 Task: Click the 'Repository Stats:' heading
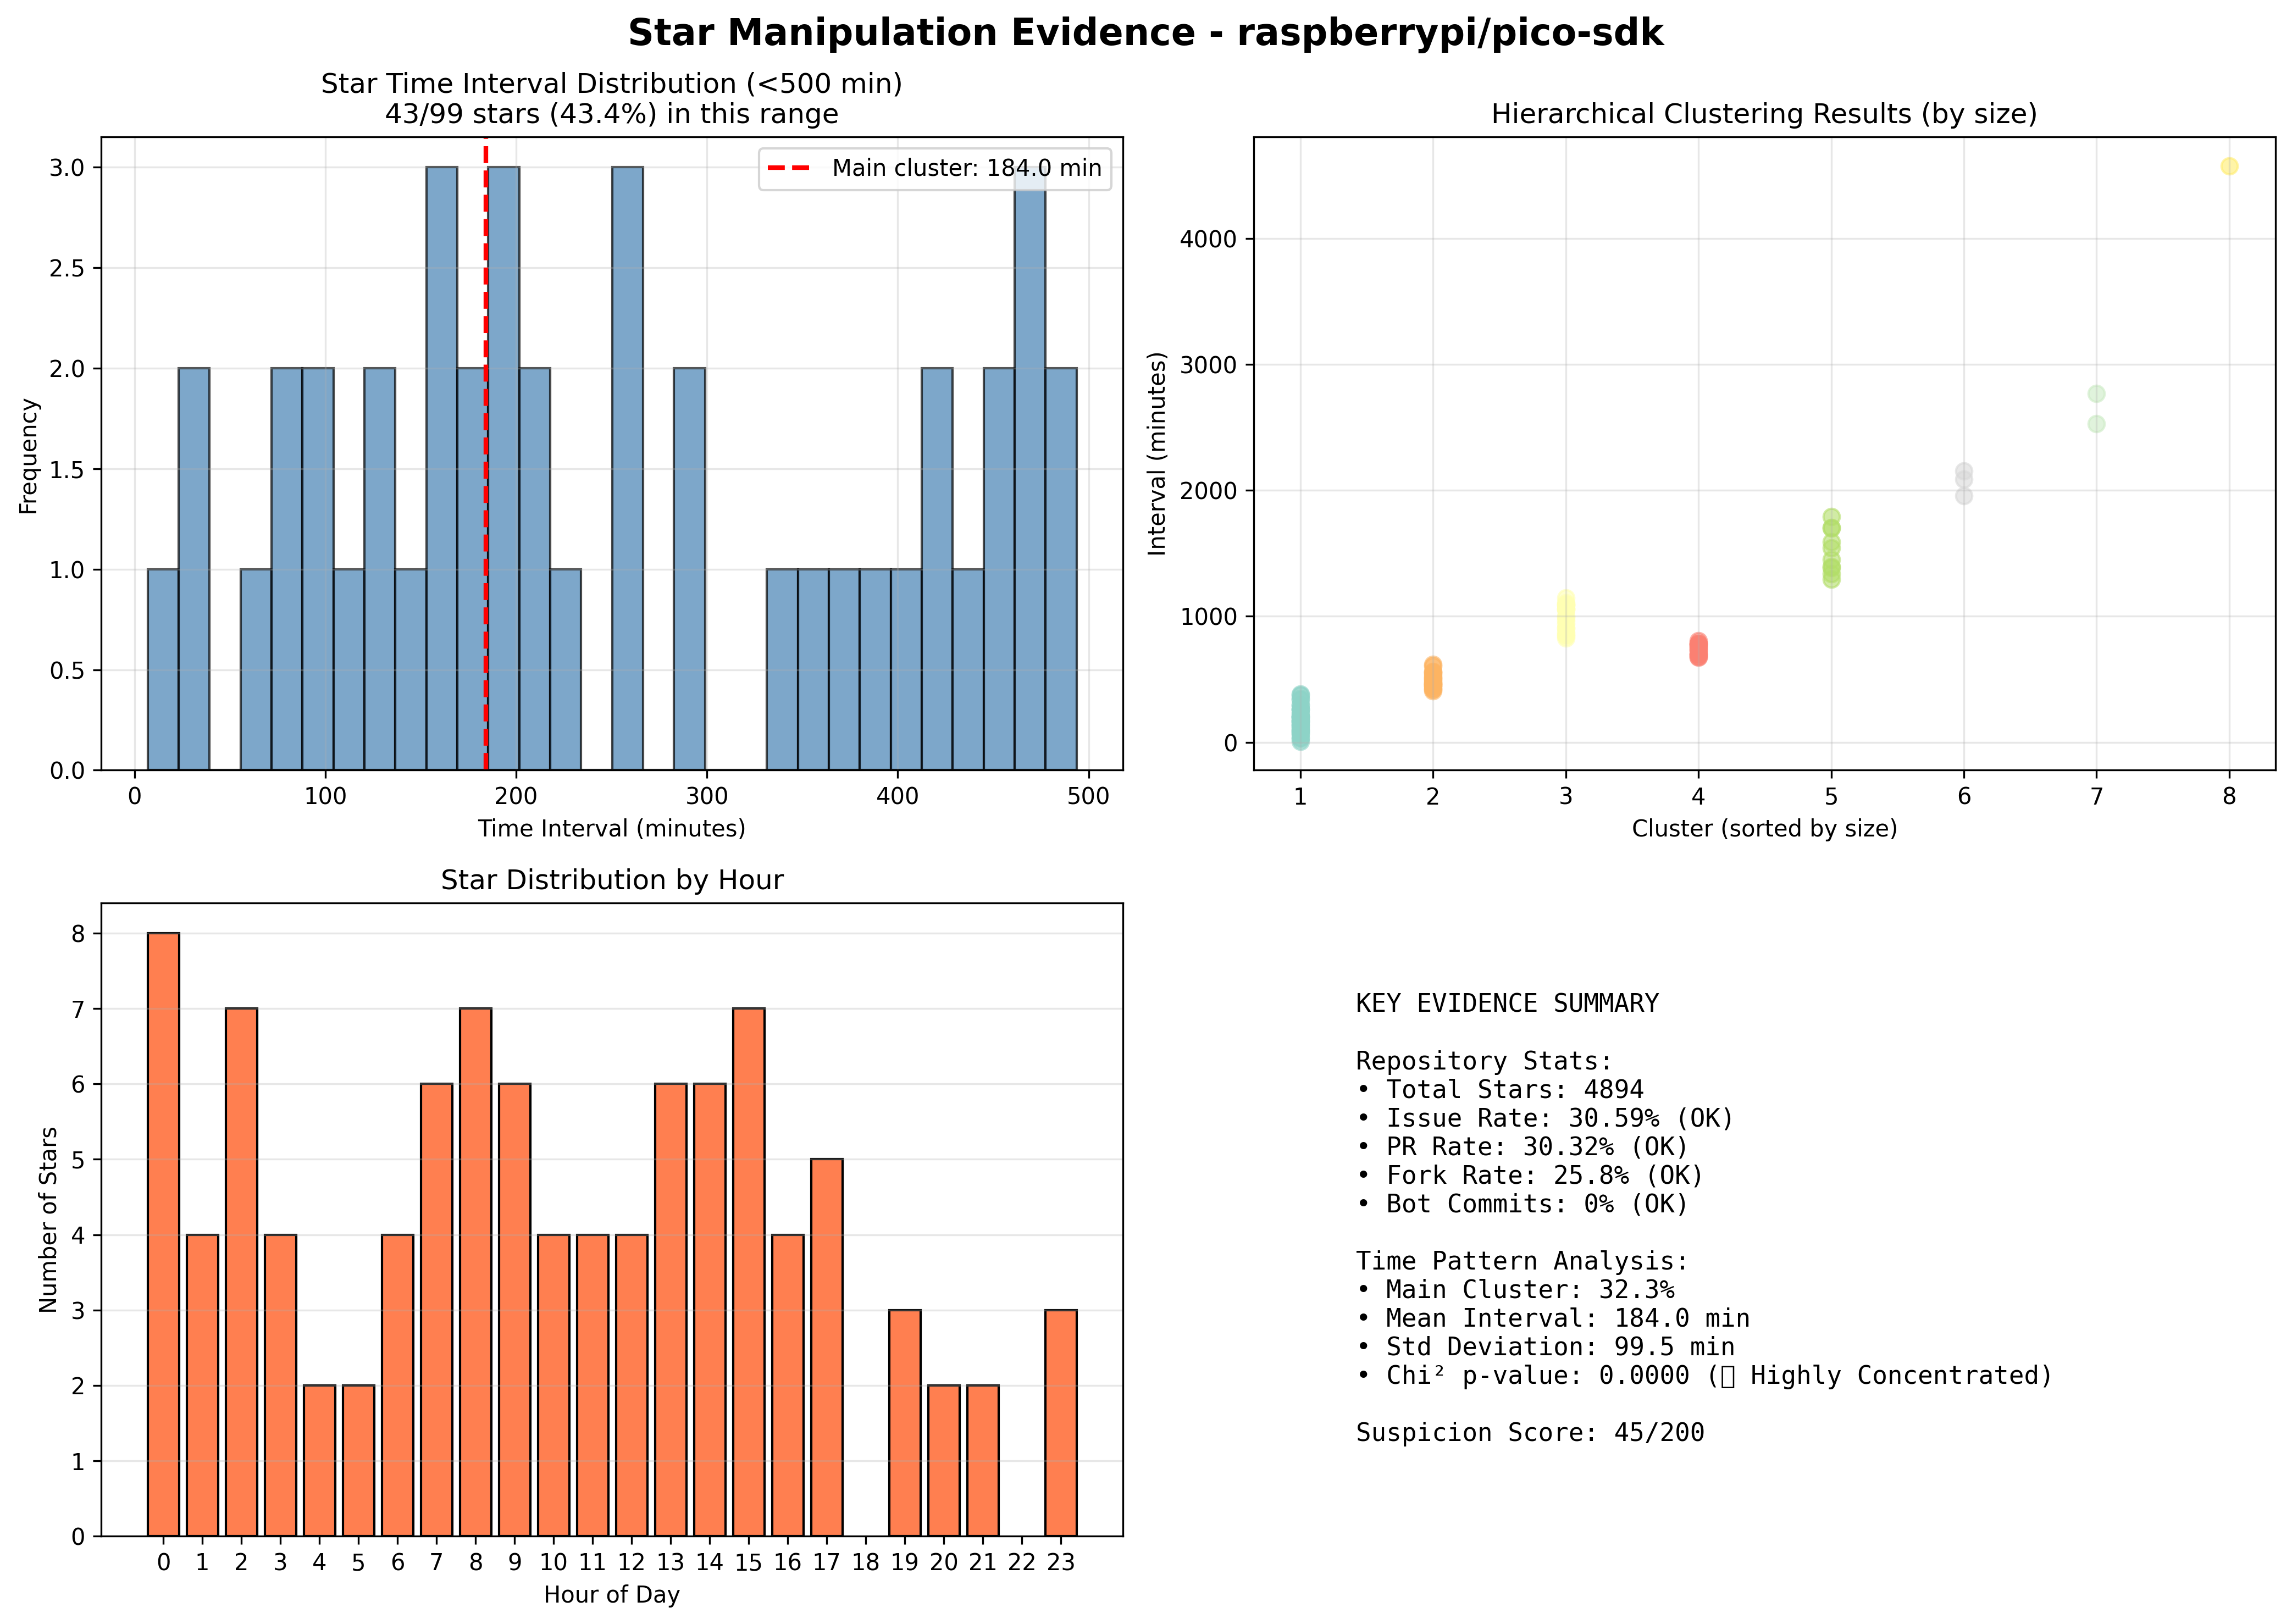tap(1484, 1060)
